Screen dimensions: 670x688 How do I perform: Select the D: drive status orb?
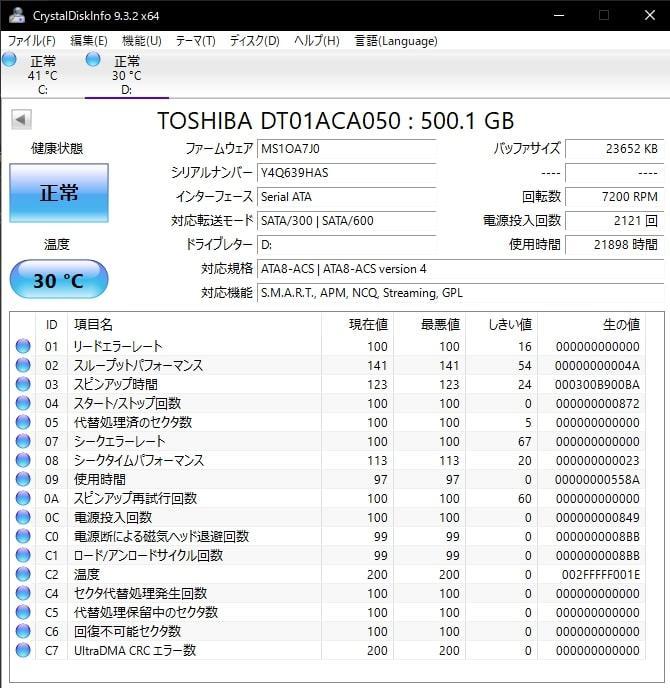93,59
